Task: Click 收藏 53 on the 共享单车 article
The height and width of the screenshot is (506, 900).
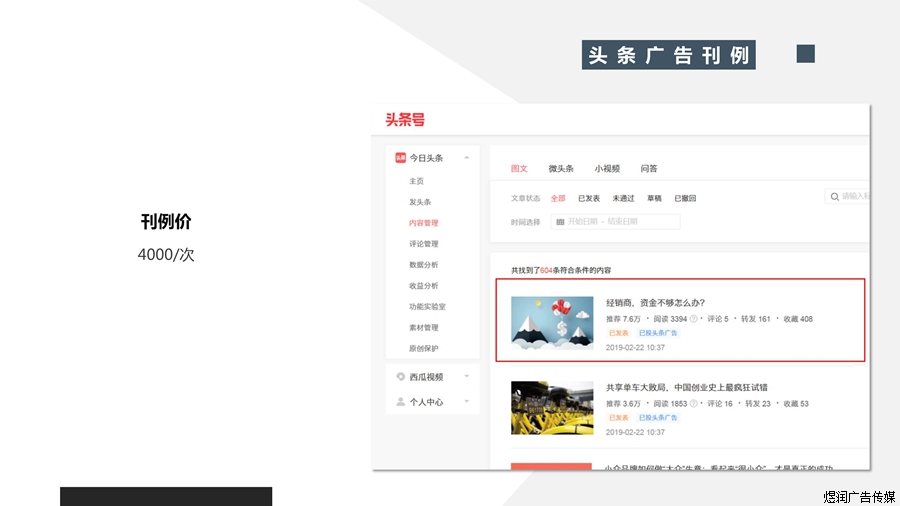Action: tap(796, 404)
